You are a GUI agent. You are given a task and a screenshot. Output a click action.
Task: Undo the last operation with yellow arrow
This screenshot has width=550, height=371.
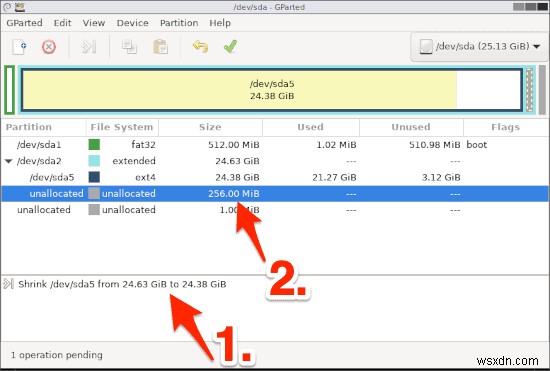200,47
